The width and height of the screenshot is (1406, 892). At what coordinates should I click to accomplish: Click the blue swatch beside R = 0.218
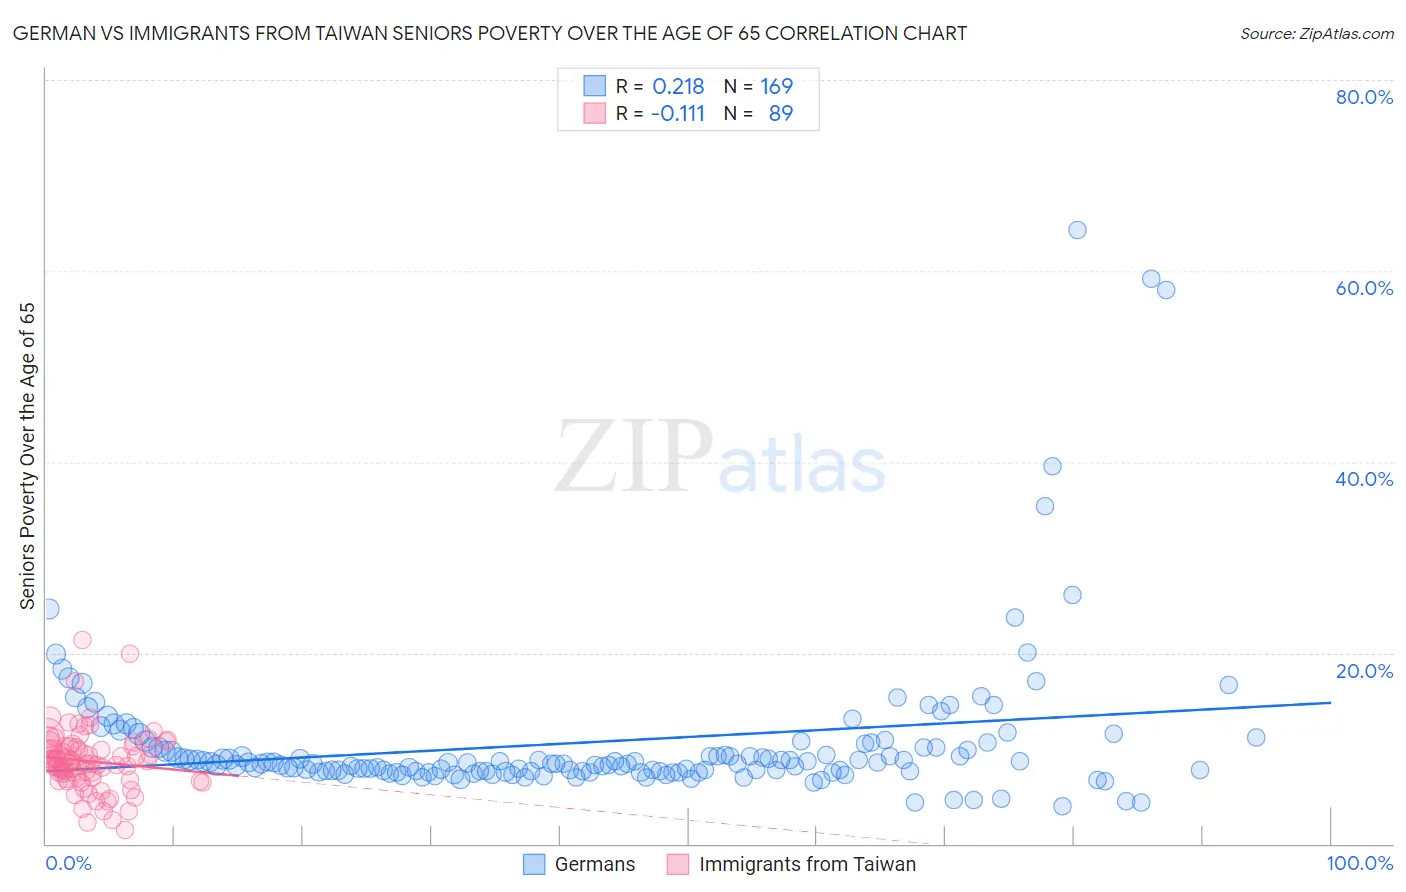(x=595, y=86)
